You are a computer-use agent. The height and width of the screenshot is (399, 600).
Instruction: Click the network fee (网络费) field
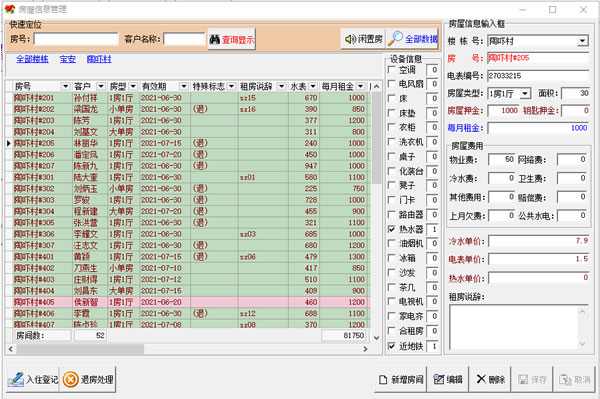[571, 160]
